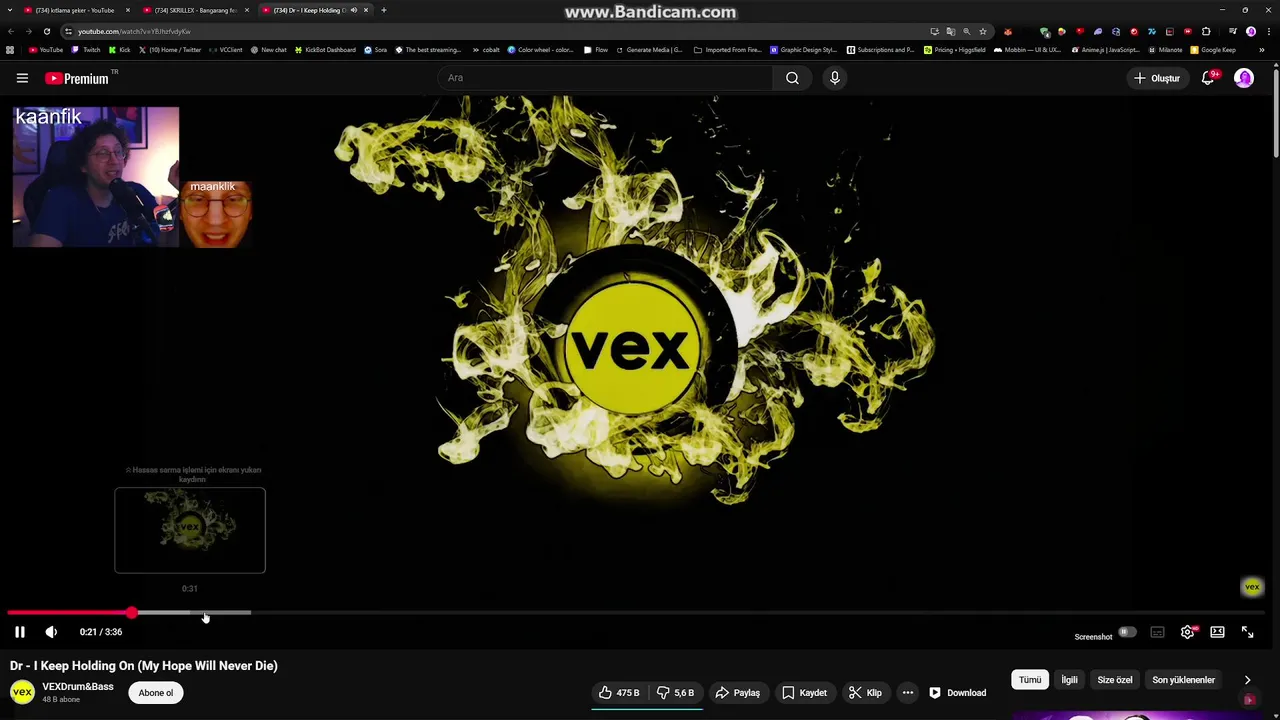Click the Download button
The width and height of the screenshot is (1280, 720).
click(x=957, y=693)
